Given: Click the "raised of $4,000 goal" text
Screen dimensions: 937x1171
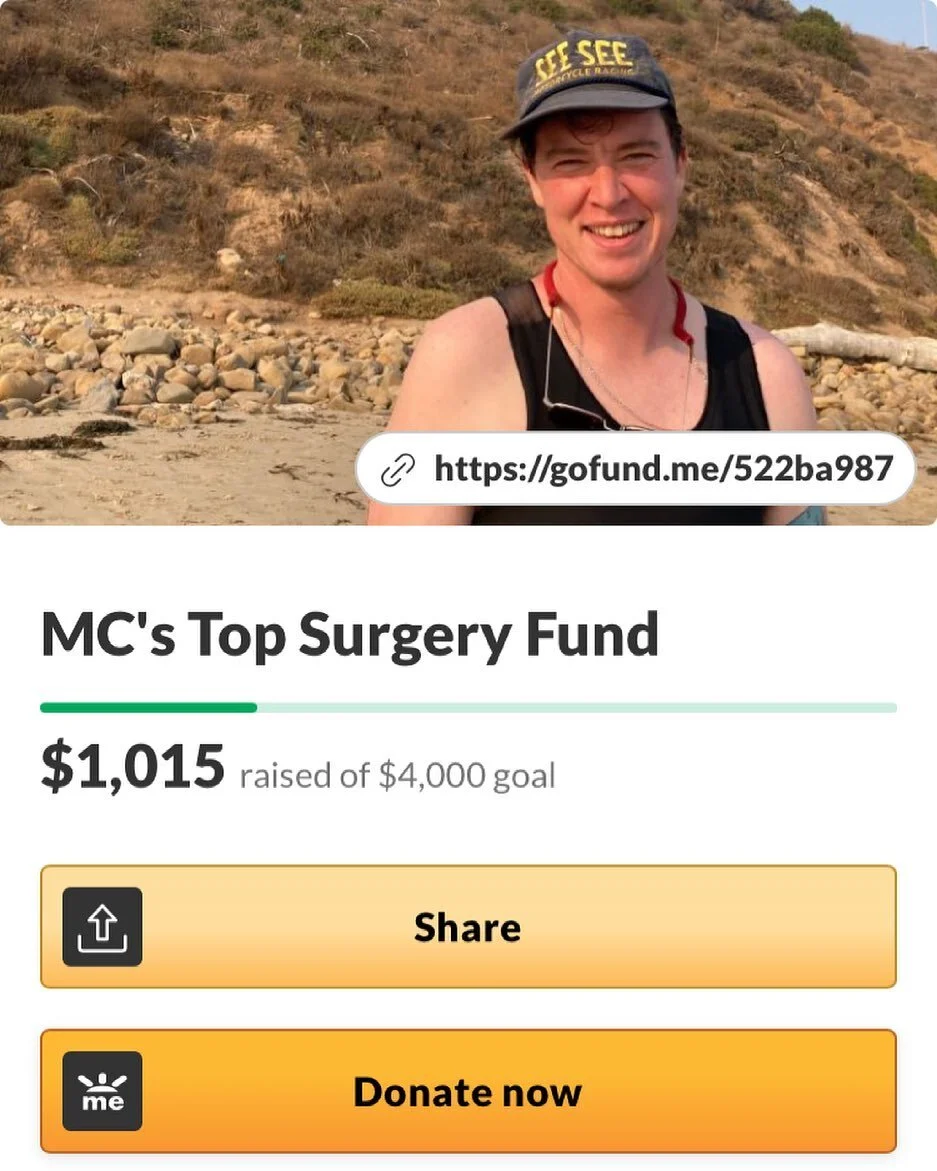Looking at the screenshot, I should tap(397, 775).
